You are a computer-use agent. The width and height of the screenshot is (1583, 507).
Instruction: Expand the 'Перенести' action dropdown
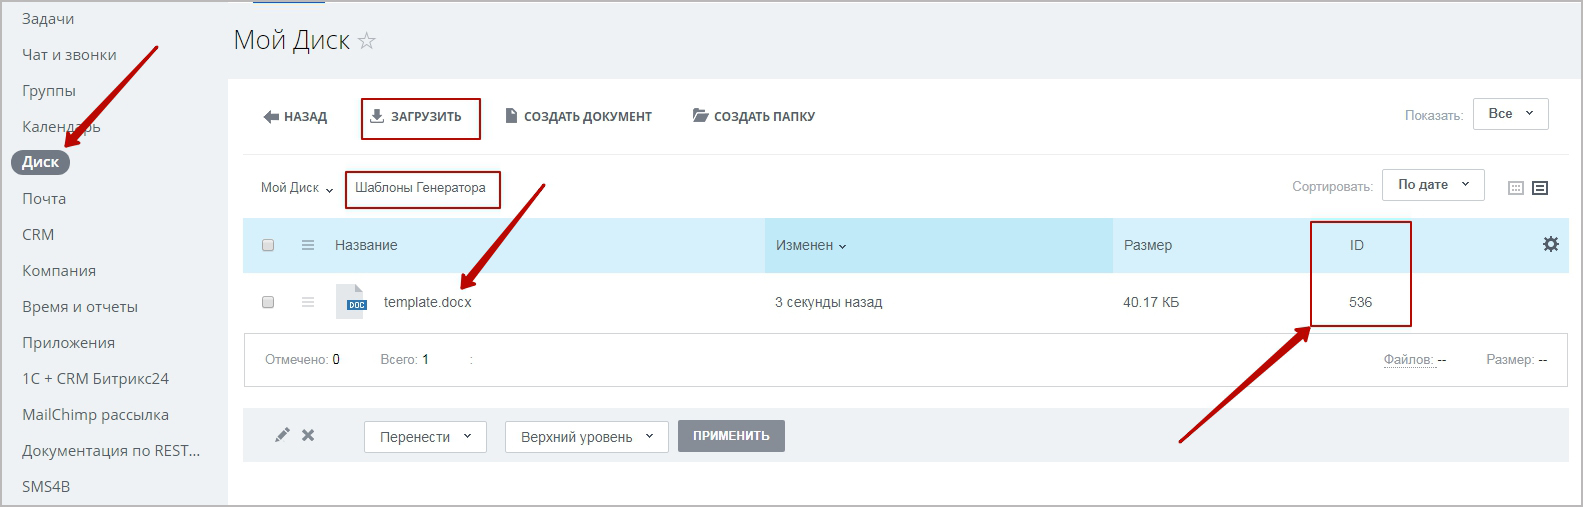(x=425, y=437)
